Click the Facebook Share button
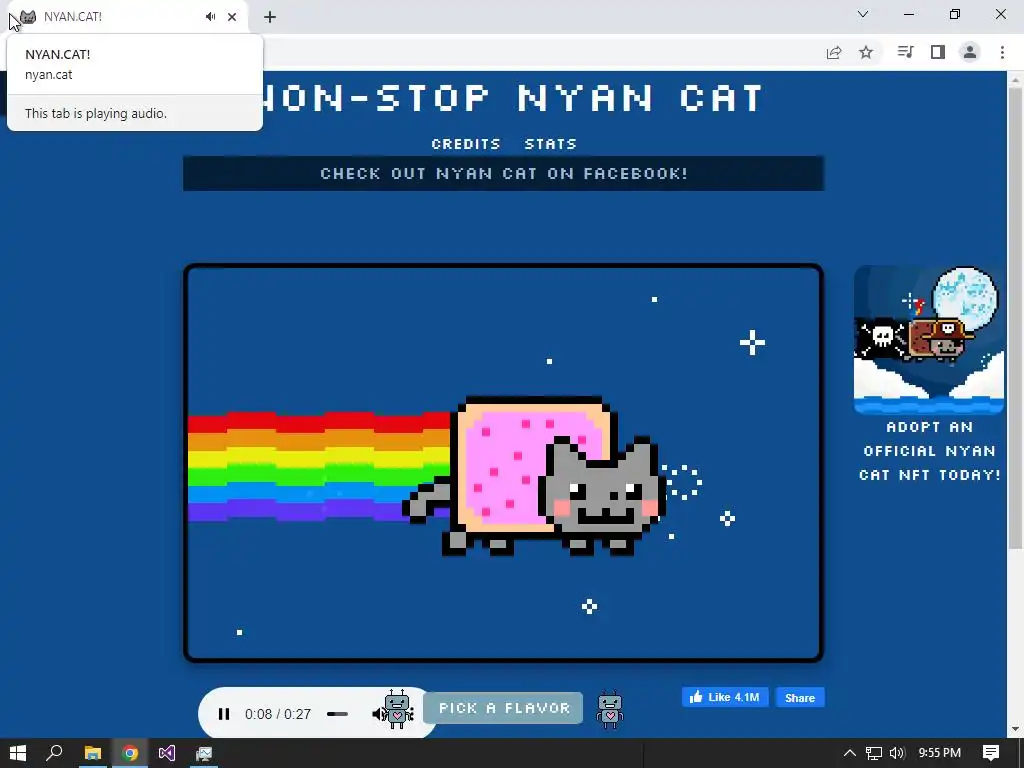The width and height of the screenshot is (1024, 768). pyautogui.click(x=800, y=697)
